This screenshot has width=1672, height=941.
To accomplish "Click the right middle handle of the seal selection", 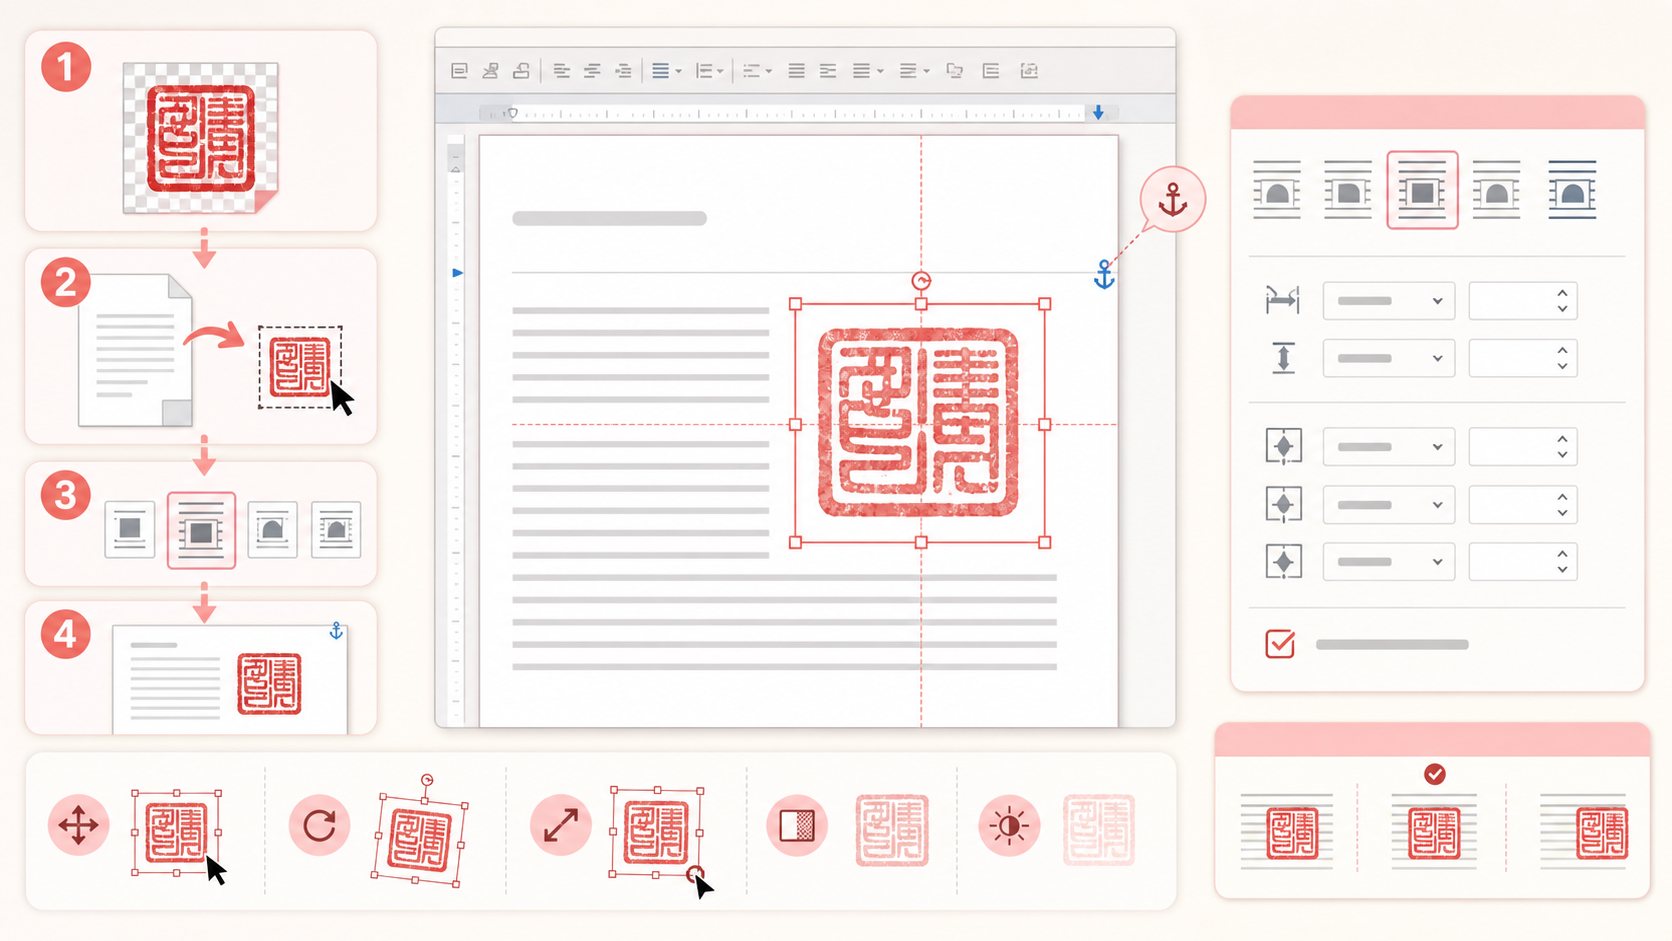I will [x=1044, y=424].
